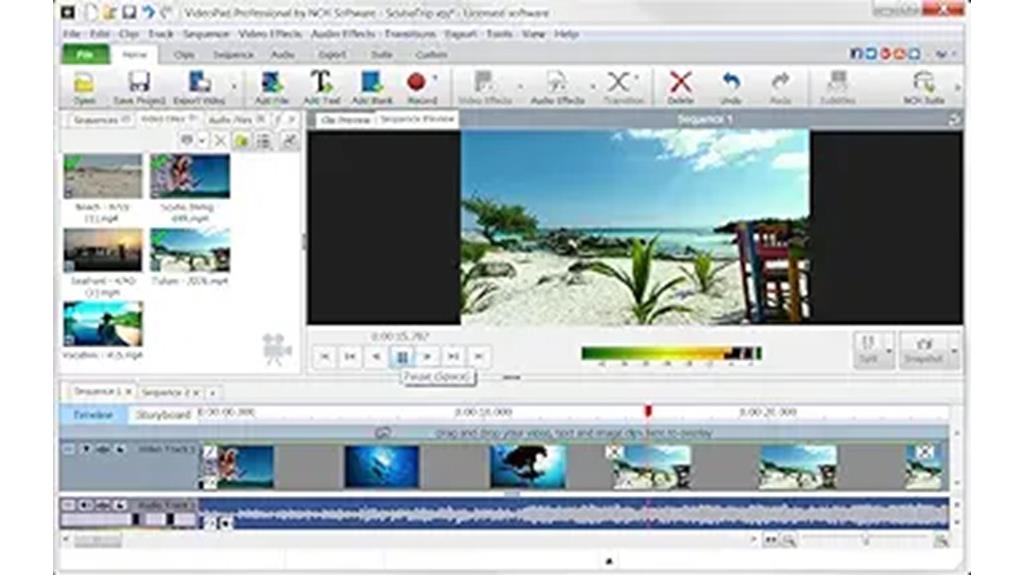The width and height of the screenshot is (1024, 575).
Task: Go to end of sequence button
Action: pyautogui.click(x=479, y=357)
